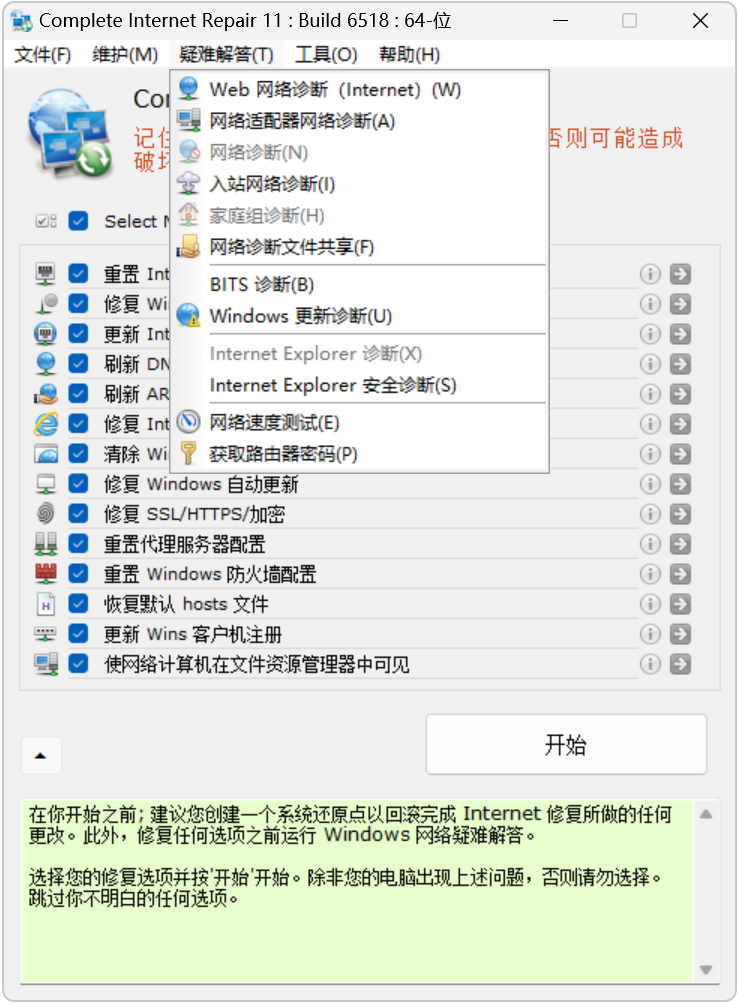The height and width of the screenshot is (1004, 738).
Task: Select Internet Explorer 安全诊断(S) entry
Action: point(360,385)
